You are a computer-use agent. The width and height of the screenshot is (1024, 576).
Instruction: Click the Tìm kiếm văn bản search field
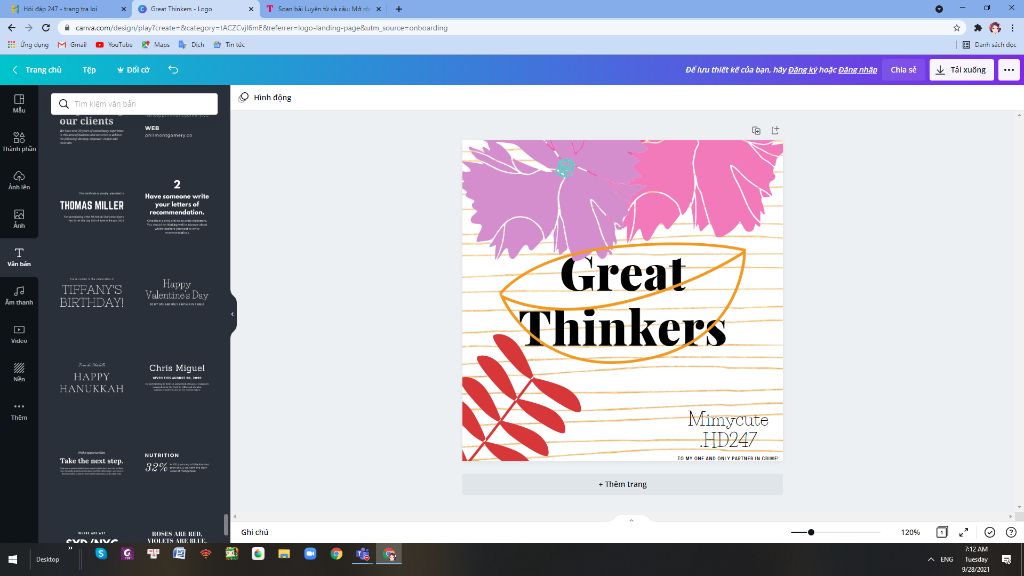[135, 104]
